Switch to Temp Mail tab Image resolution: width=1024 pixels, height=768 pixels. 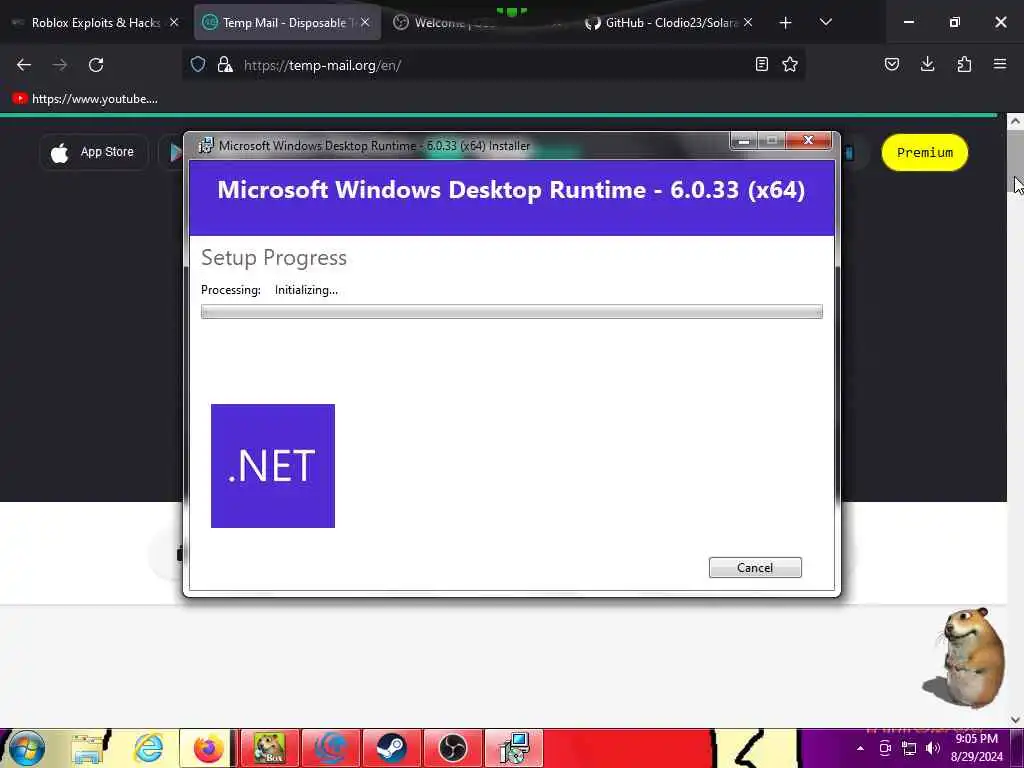pos(287,23)
